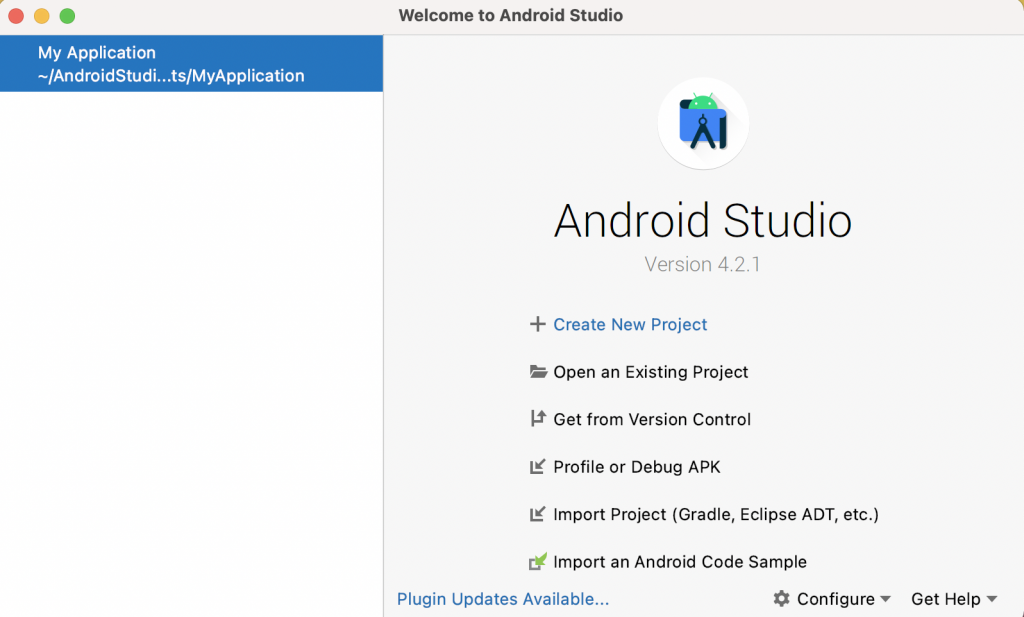Click the folder icon for Open an Existing Project
Image resolution: width=1024 pixels, height=617 pixels.
click(x=537, y=371)
